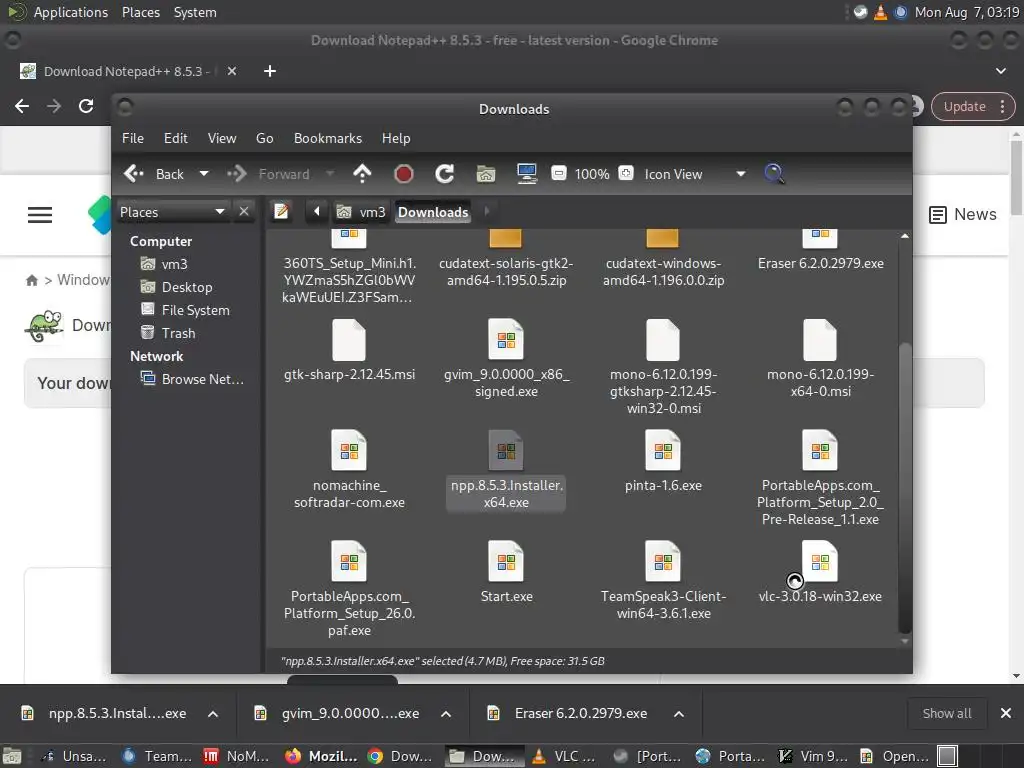
Task: Open the News link on webpage
Action: (x=963, y=215)
